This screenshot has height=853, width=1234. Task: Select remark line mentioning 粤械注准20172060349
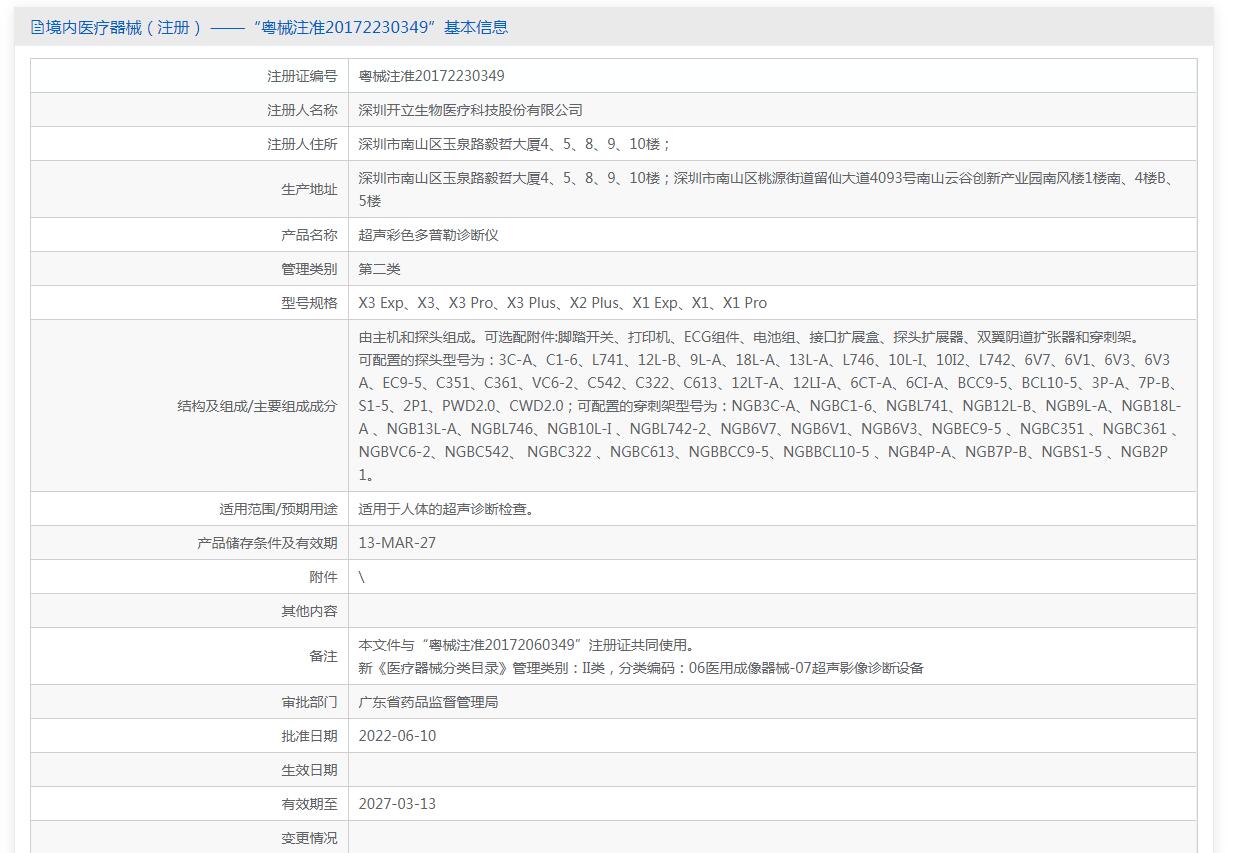pyautogui.click(x=526, y=645)
